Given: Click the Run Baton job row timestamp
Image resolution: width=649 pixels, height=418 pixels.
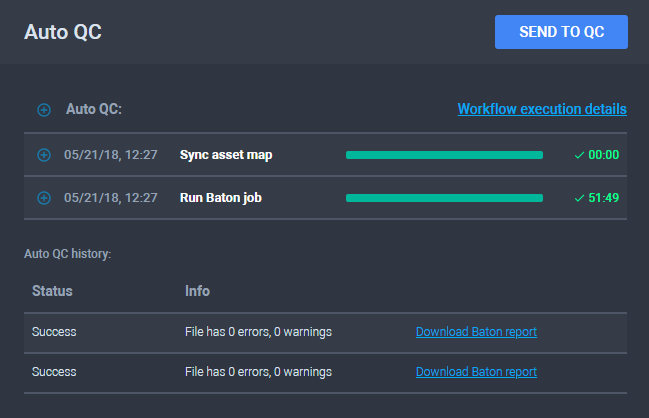Looking at the screenshot, I should 110,198.
